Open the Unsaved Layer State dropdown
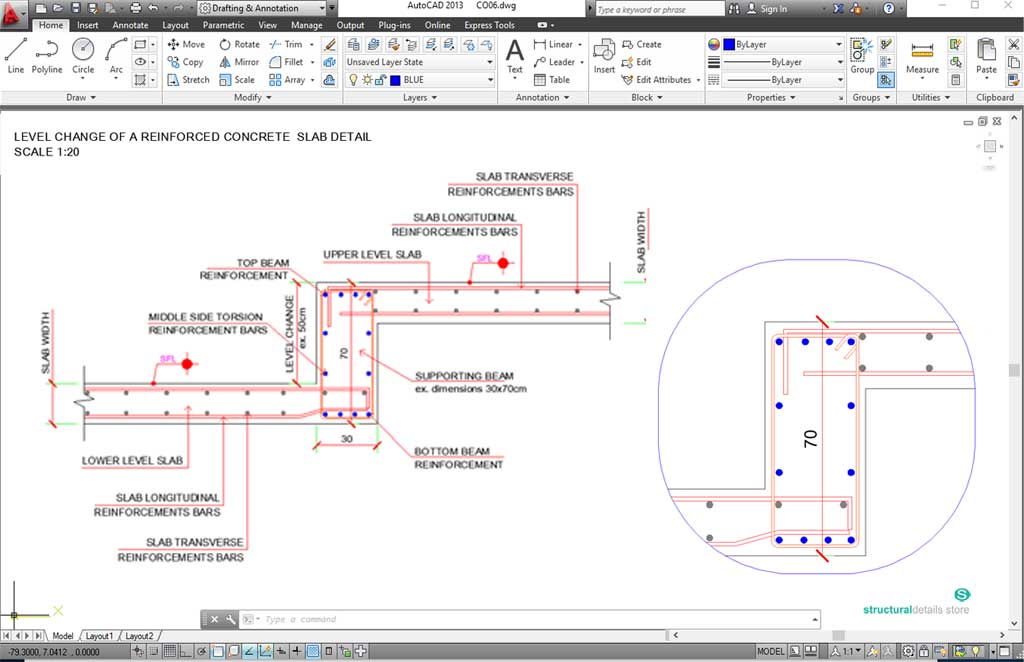Image resolution: width=1024 pixels, height=662 pixels. point(420,62)
